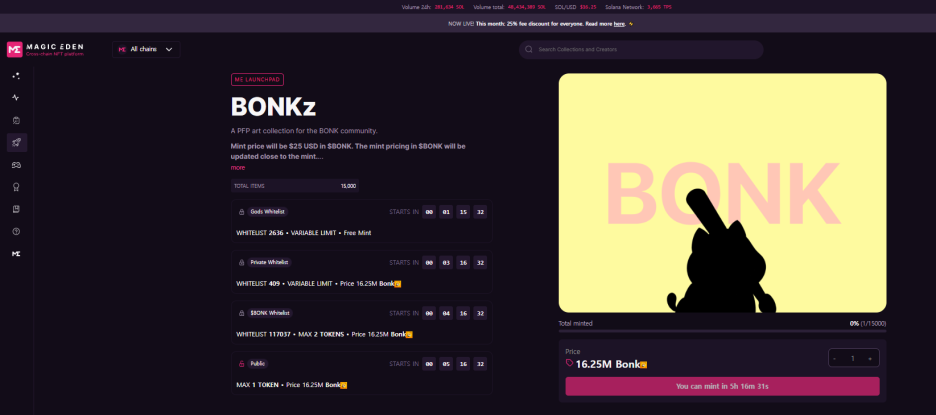Select the Gods Whitelist stage label
The height and width of the screenshot is (415, 936).
tap(268, 212)
